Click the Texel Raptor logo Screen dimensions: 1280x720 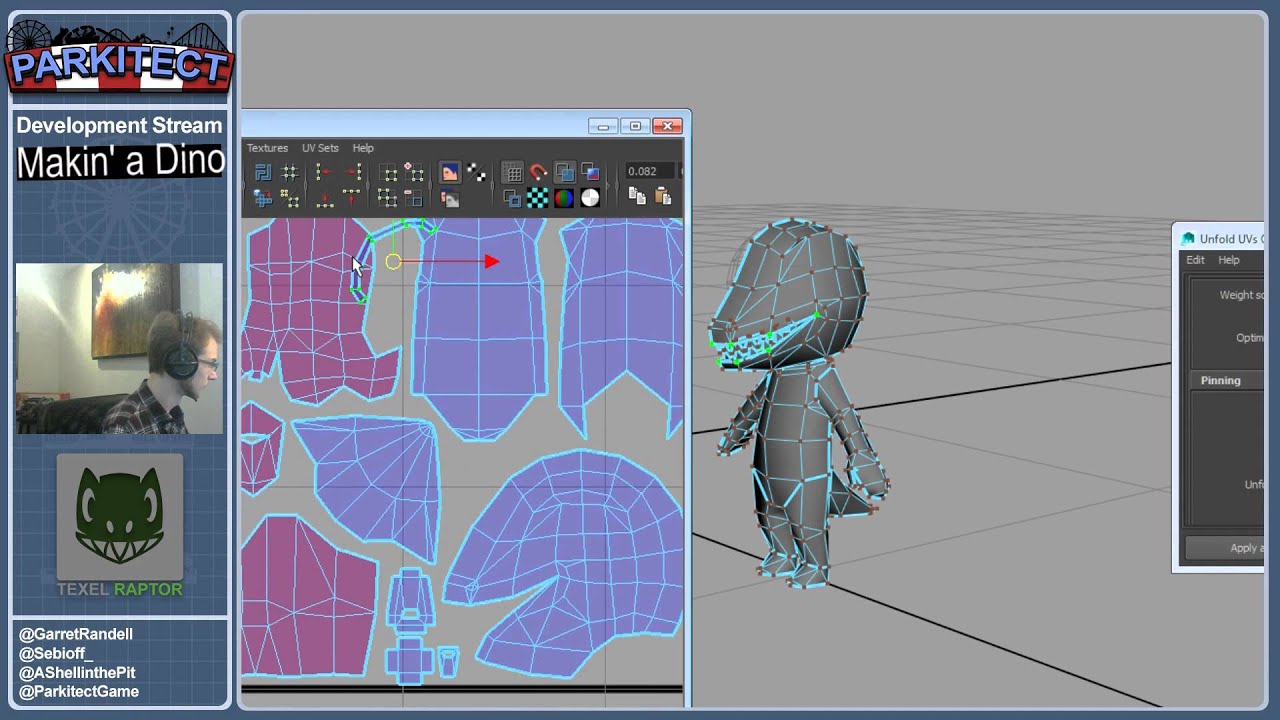(120, 525)
